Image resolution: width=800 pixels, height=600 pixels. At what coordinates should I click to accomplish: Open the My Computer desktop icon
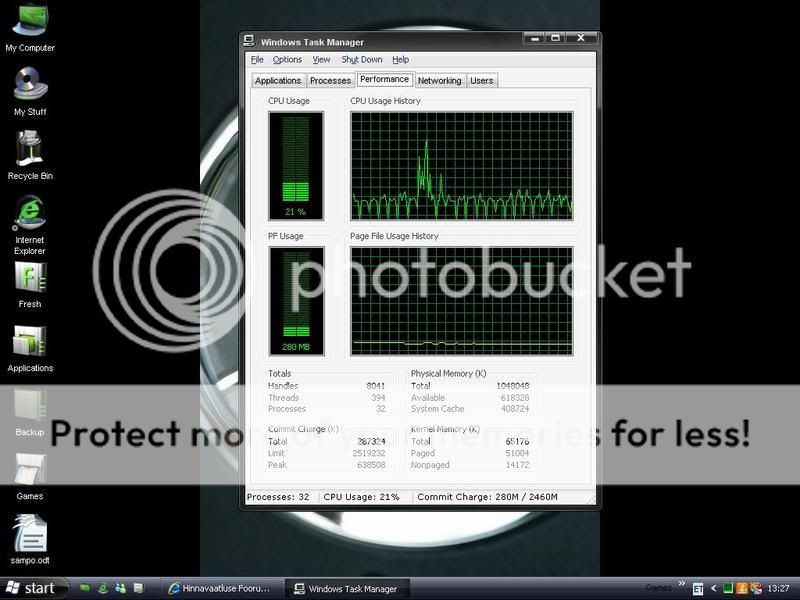pyautogui.click(x=30, y=28)
